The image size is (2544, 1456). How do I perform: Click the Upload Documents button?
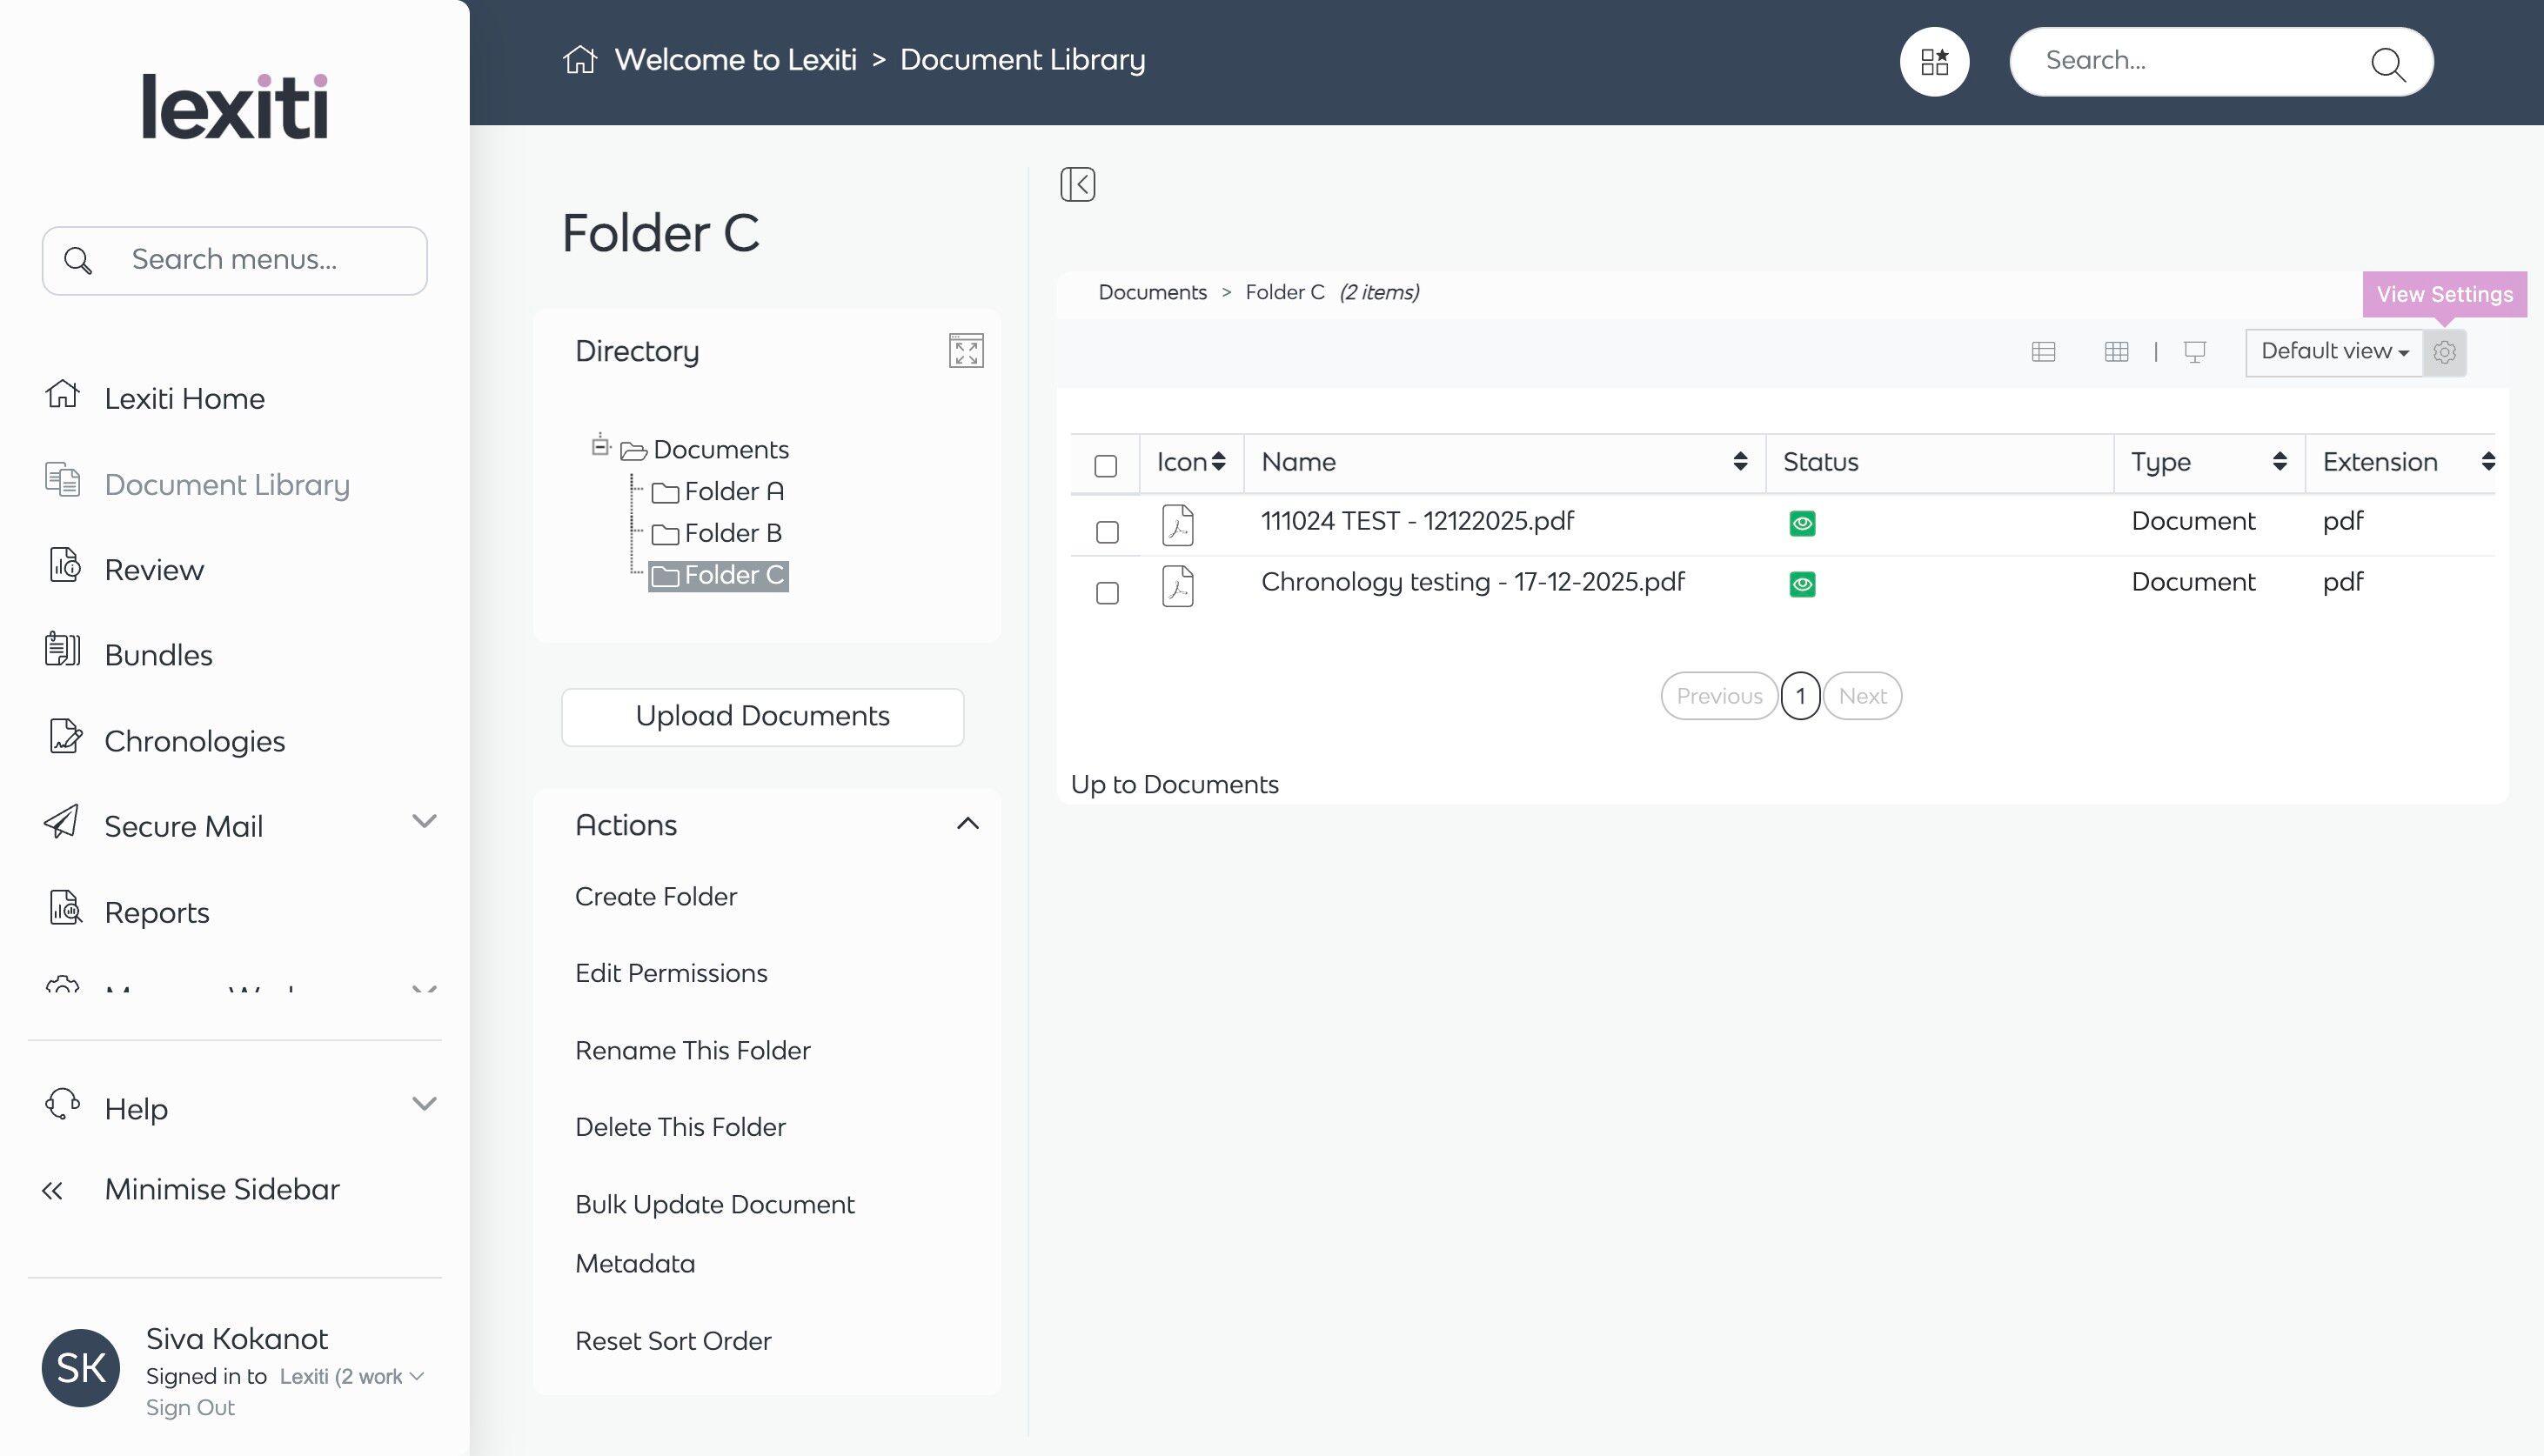tap(762, 716)
